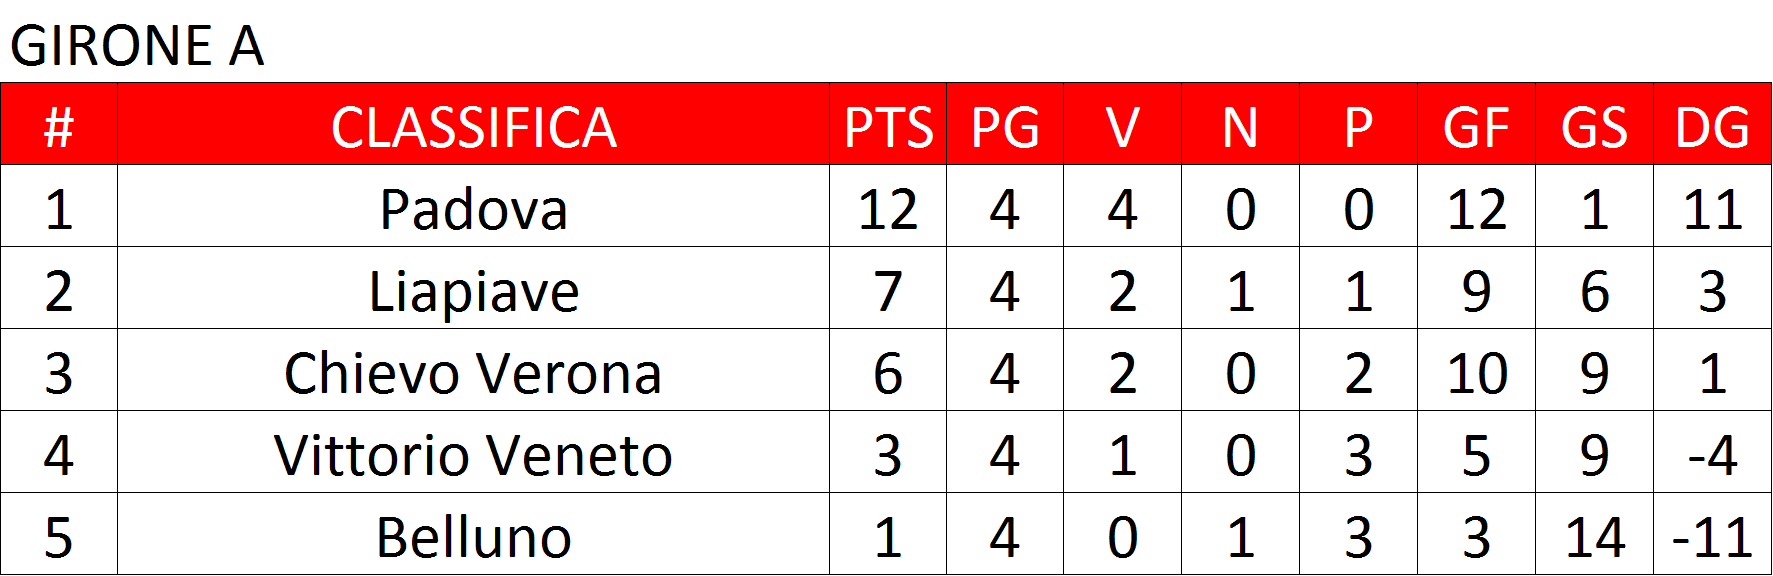Click the PG column header
This screenshot has height=576, width=1773.
[x=1005, y=125]
